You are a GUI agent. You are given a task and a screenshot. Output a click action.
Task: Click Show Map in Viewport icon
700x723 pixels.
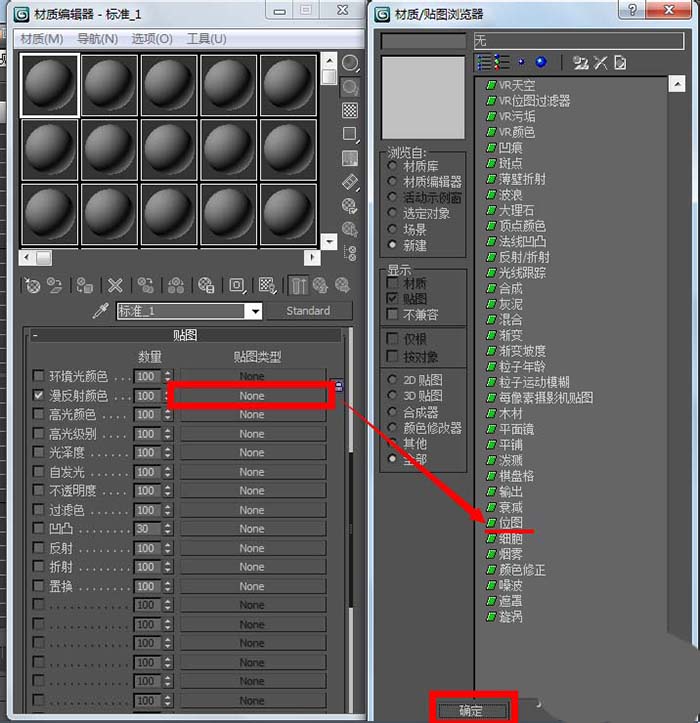tap(267, 285)
